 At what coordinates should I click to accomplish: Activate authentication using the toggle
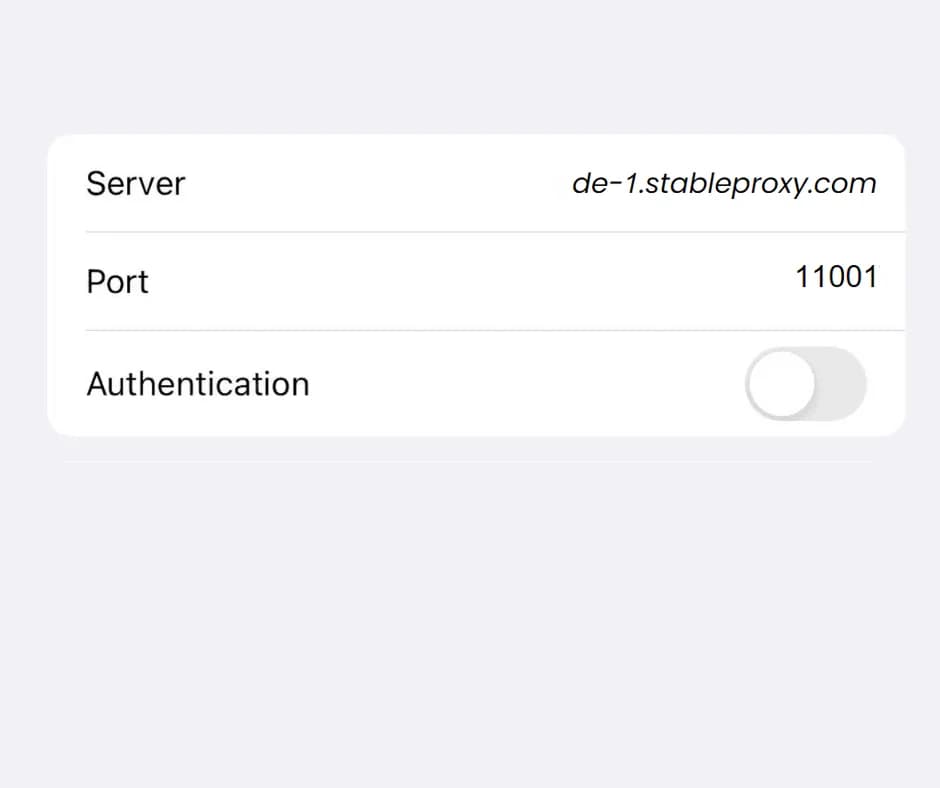point(806,384)
